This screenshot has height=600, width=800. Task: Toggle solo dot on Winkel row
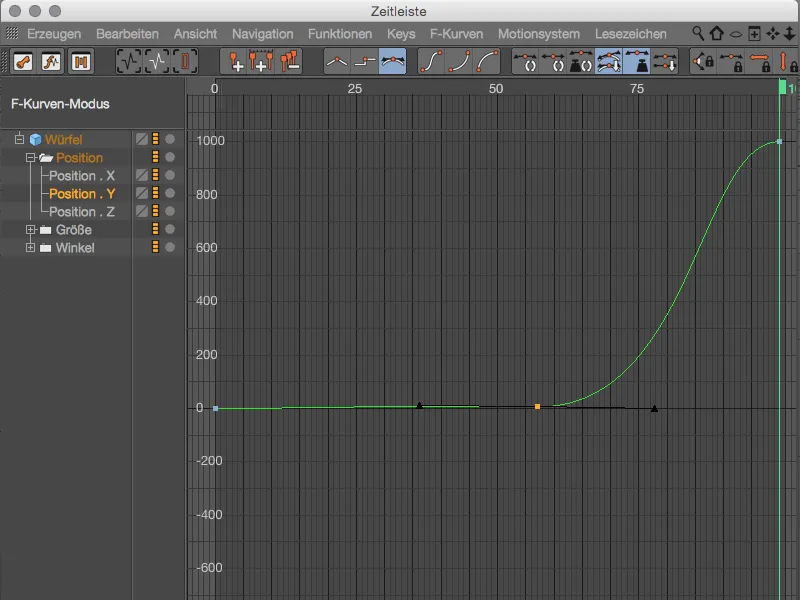(170, 247)
